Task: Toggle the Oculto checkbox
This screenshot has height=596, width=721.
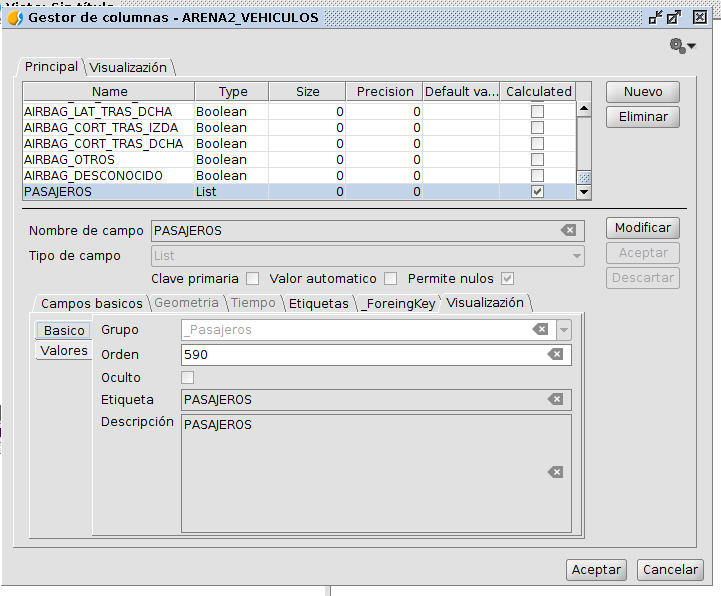Action: click(187, 378)
